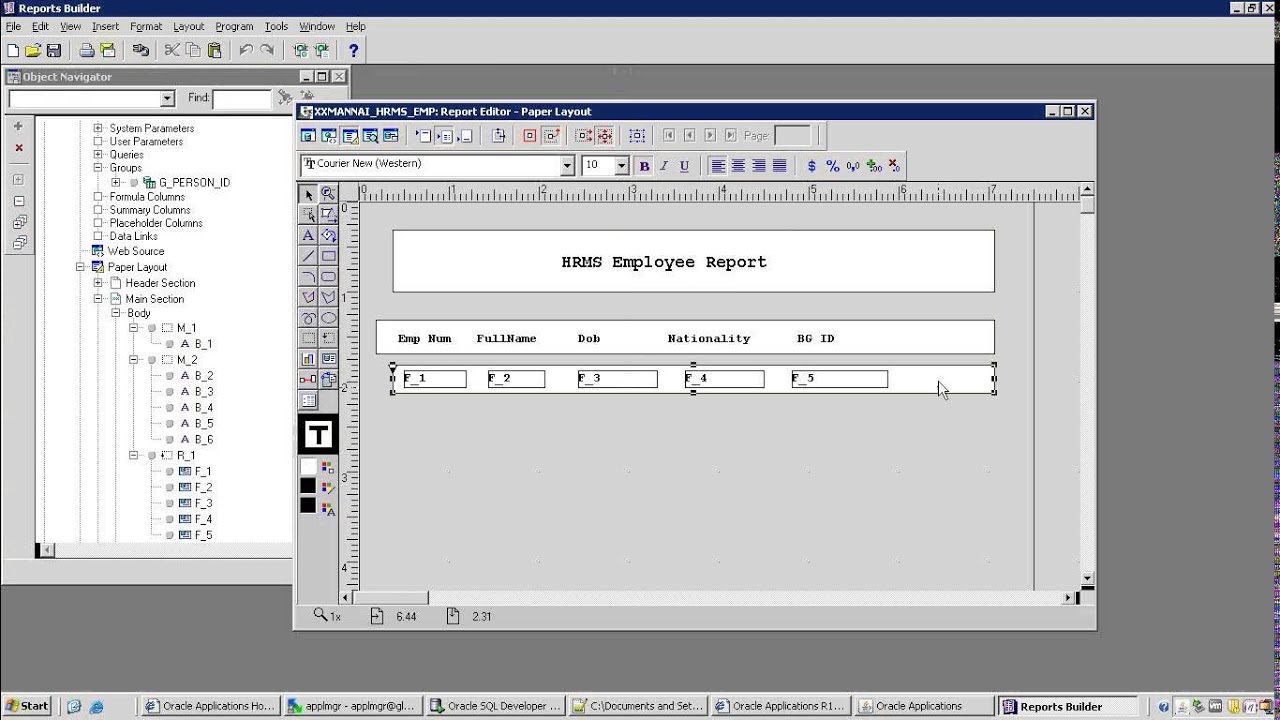The image size is (1280, 720).
Task: Collapse the R_1 repeating frame node
Action: tap(134, 455)
